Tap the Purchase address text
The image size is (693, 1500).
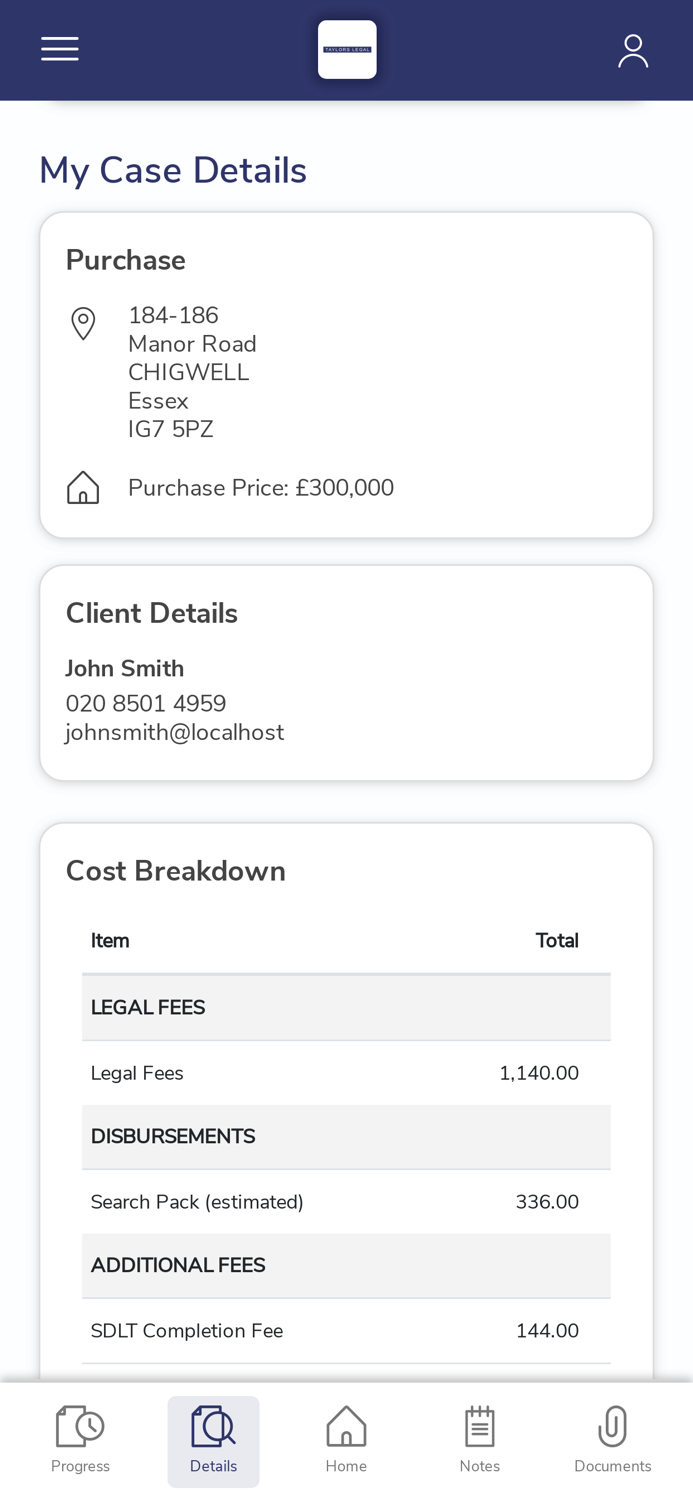pyautogui.click(x=192, y=372)
